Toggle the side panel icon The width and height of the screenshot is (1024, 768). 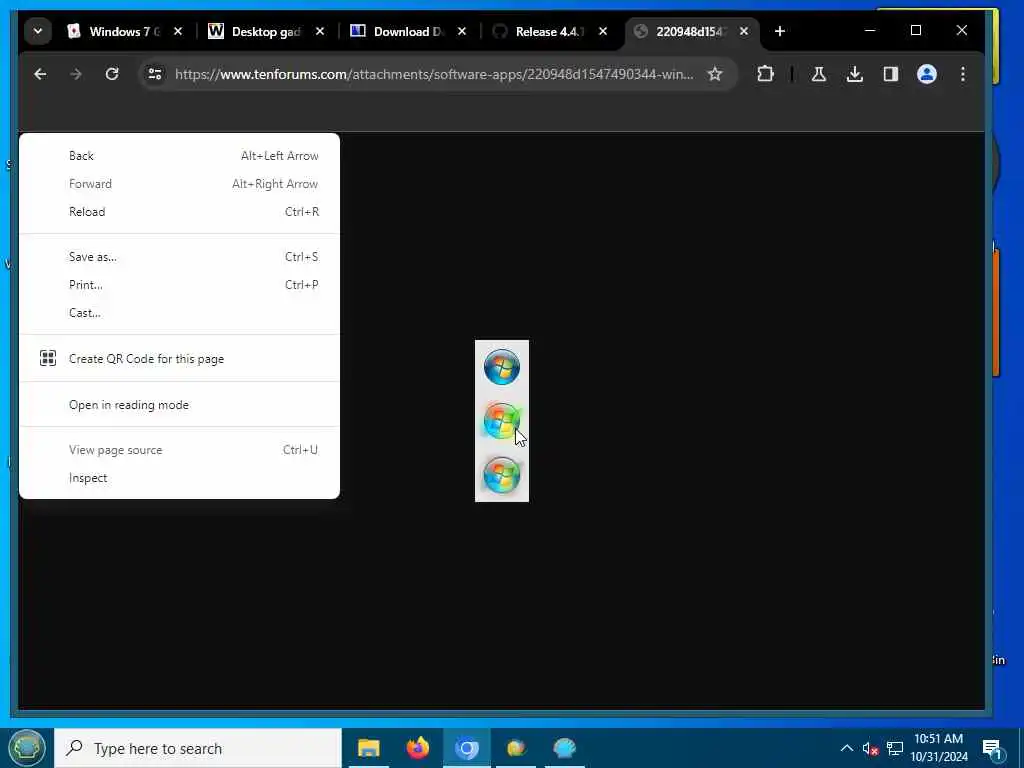891,74
